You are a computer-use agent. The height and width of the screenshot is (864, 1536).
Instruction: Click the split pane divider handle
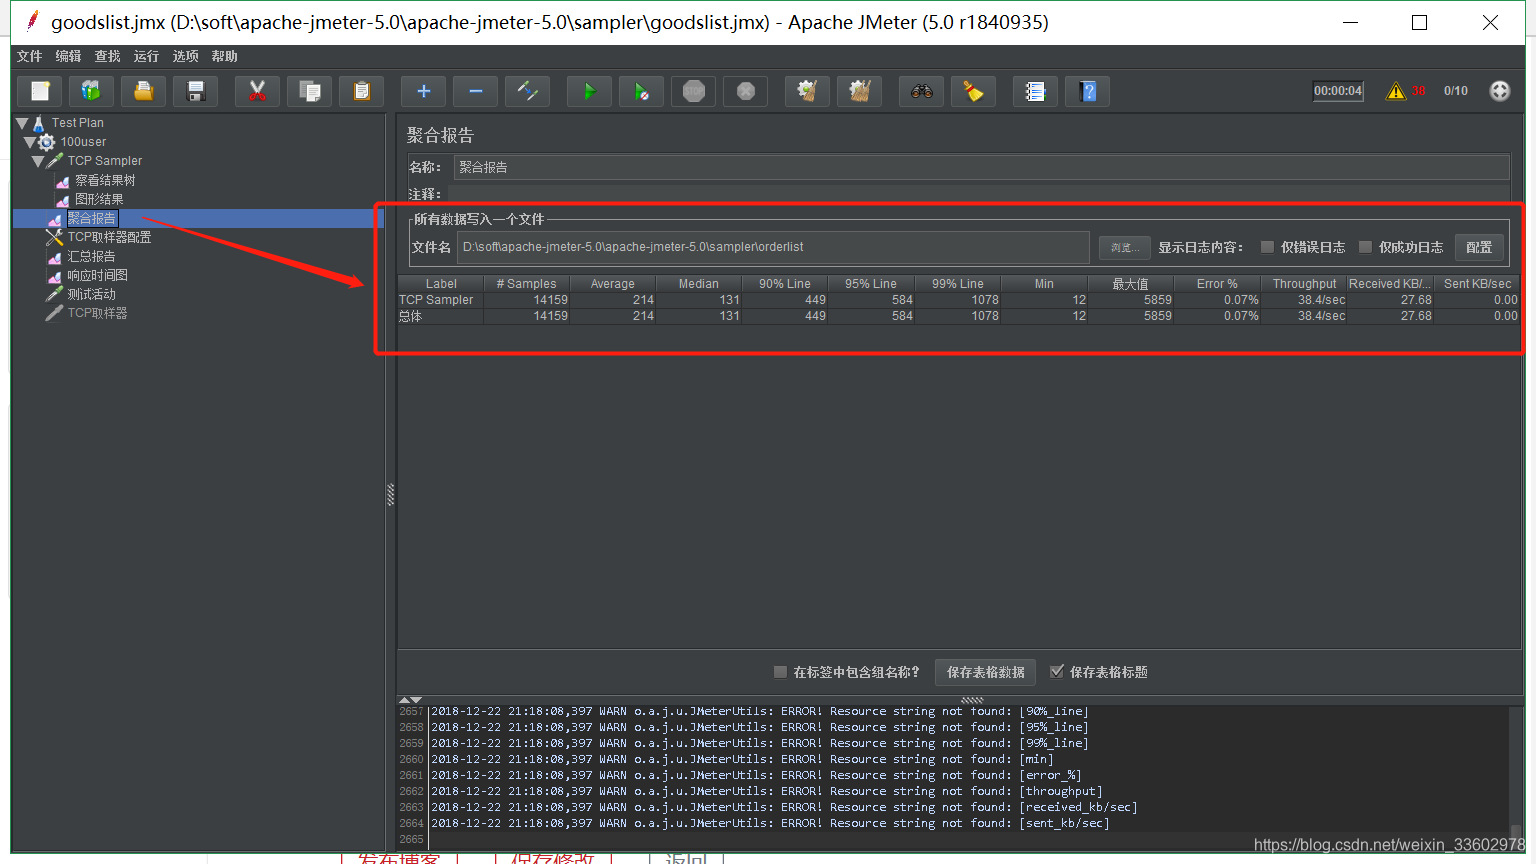[390, 494]
